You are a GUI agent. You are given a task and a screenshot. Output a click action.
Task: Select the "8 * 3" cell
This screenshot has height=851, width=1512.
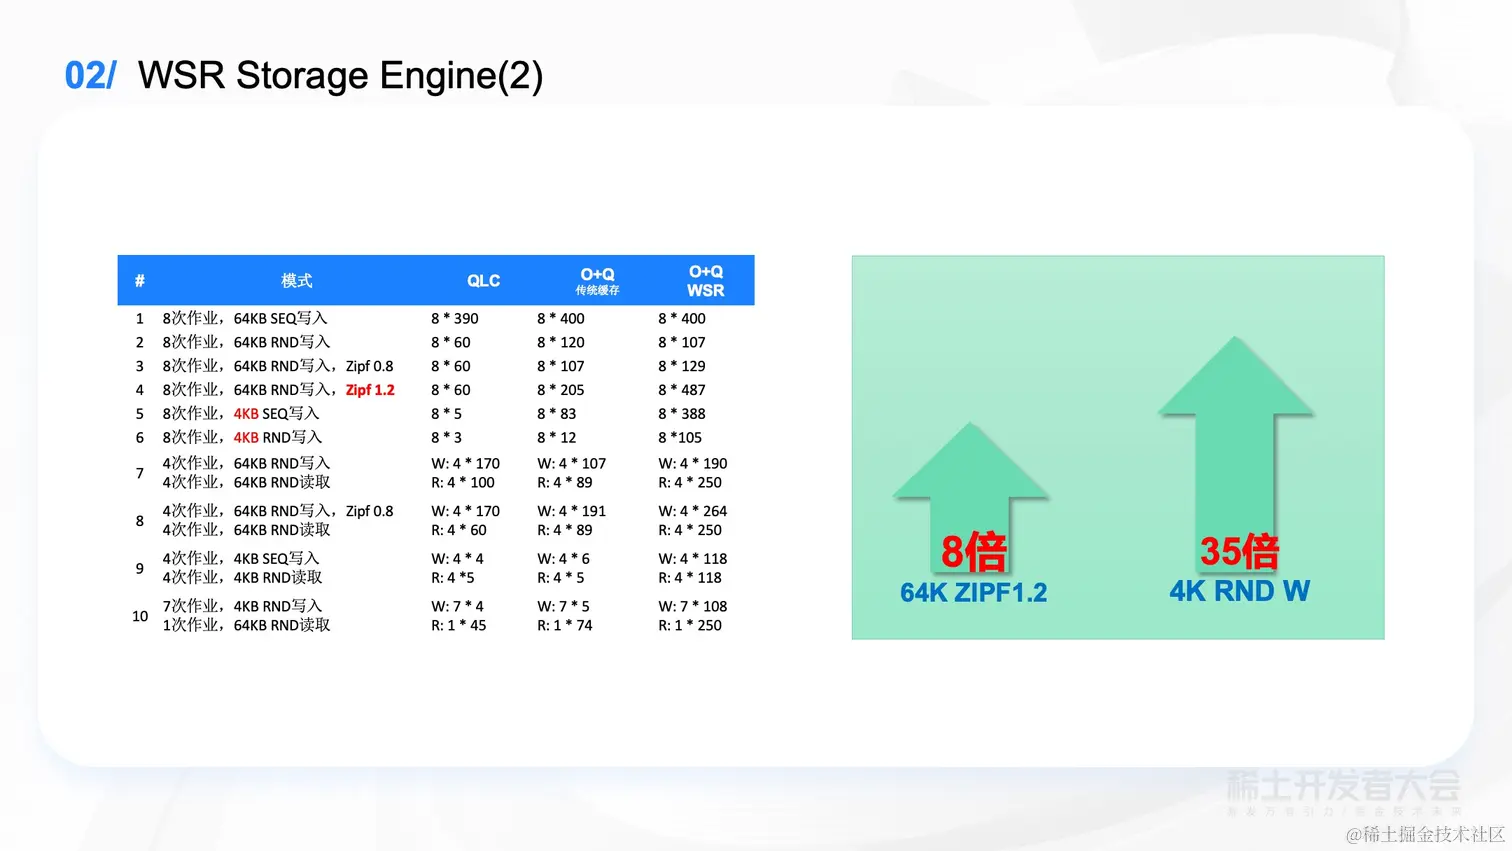pyautogui.click(x=447, y=437)
